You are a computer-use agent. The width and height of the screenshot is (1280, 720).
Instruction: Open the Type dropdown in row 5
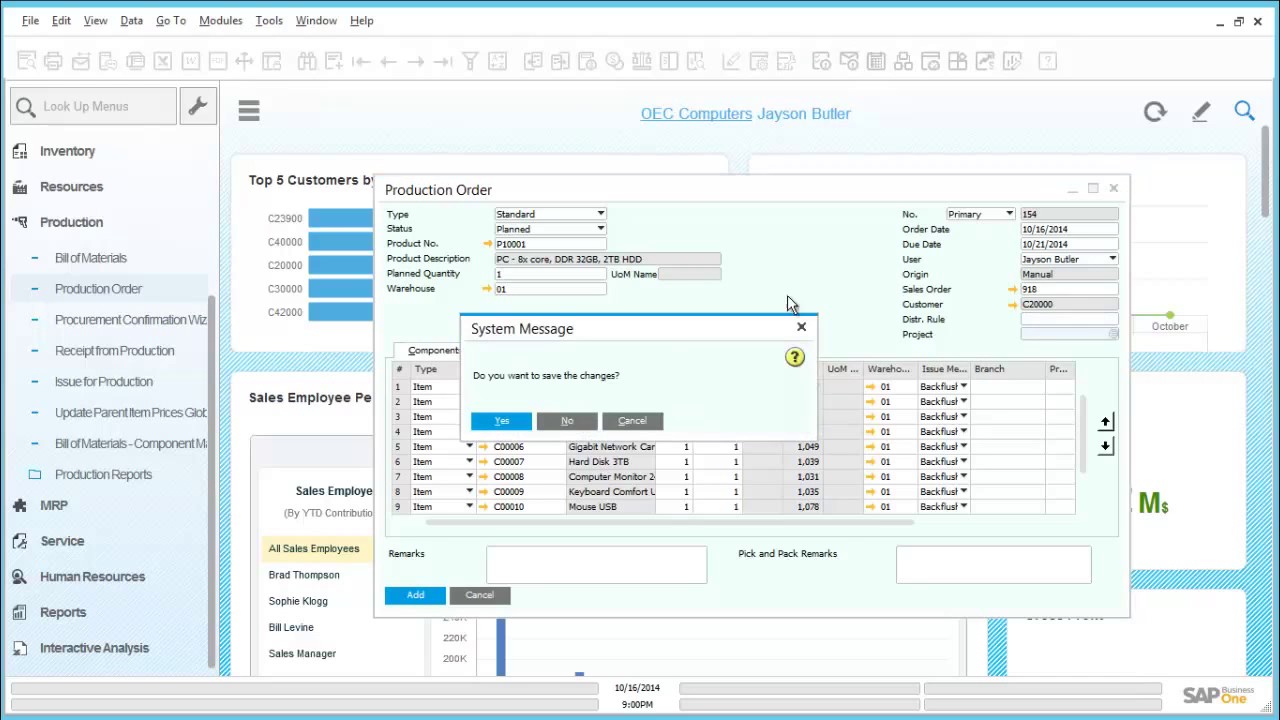pyautogui.click(x=469, y=446)
